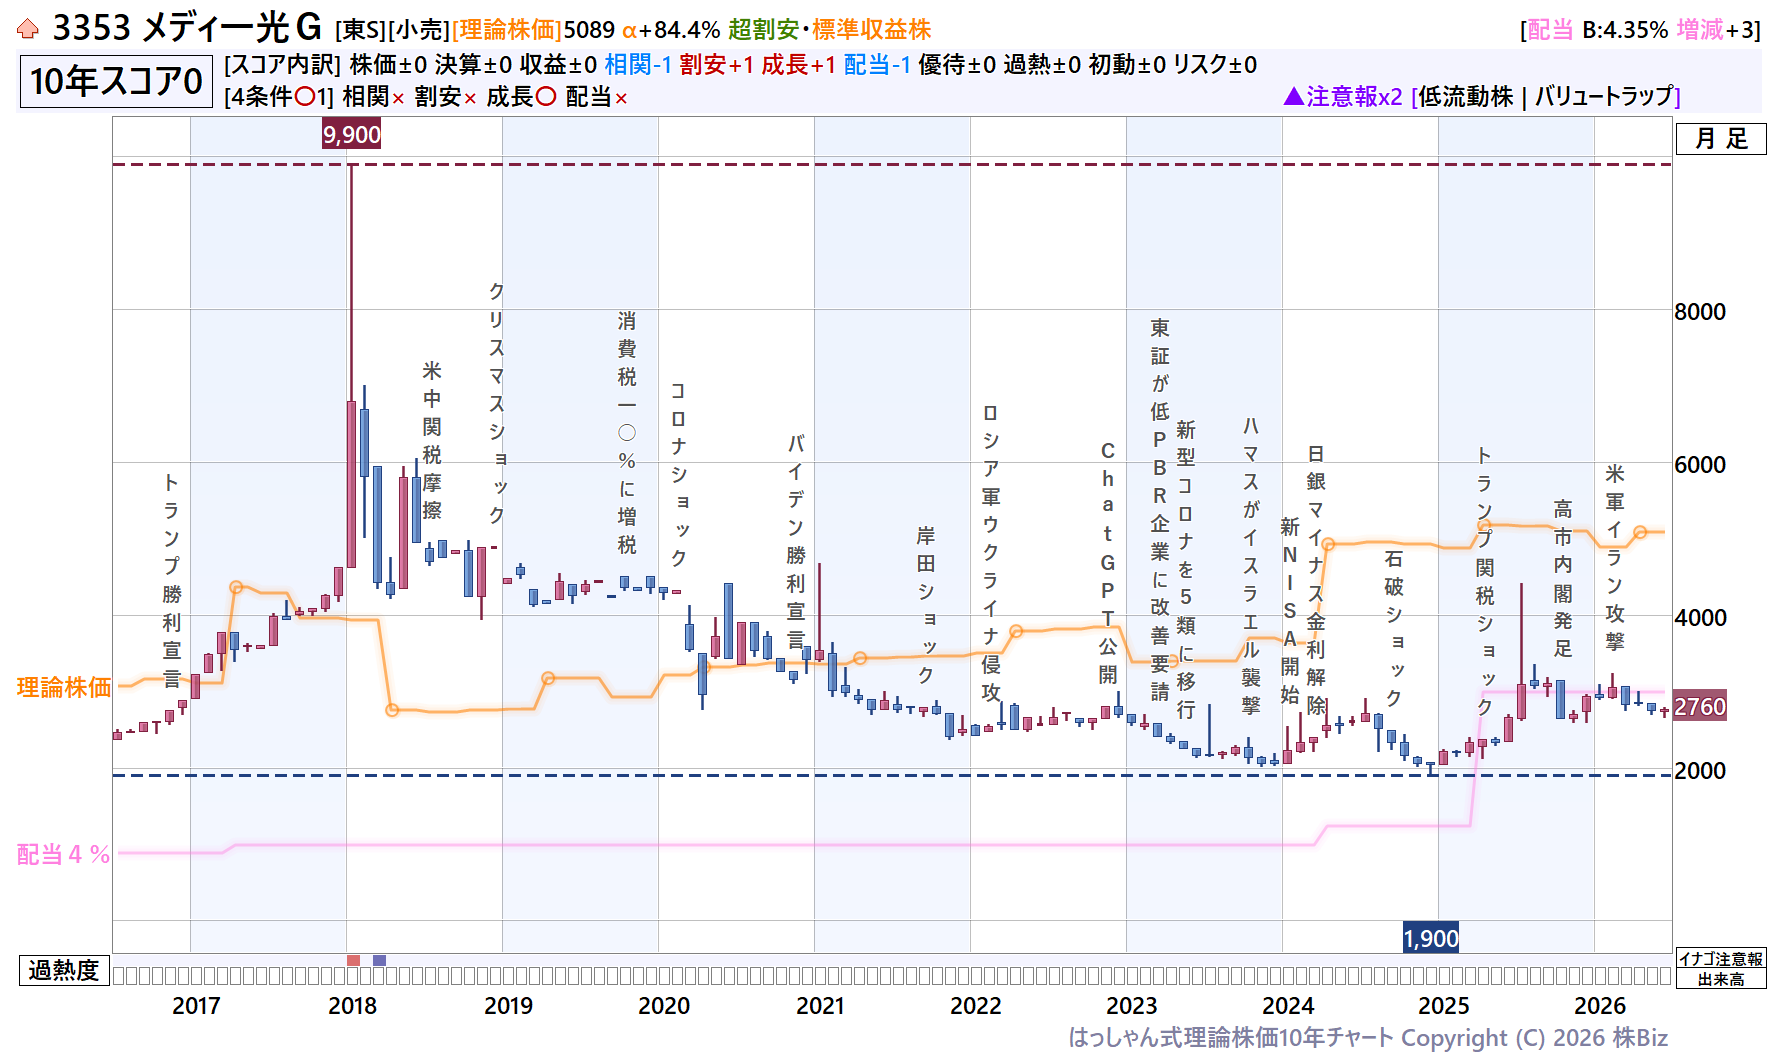Click the 成長○ condition text

click(521, 97)
